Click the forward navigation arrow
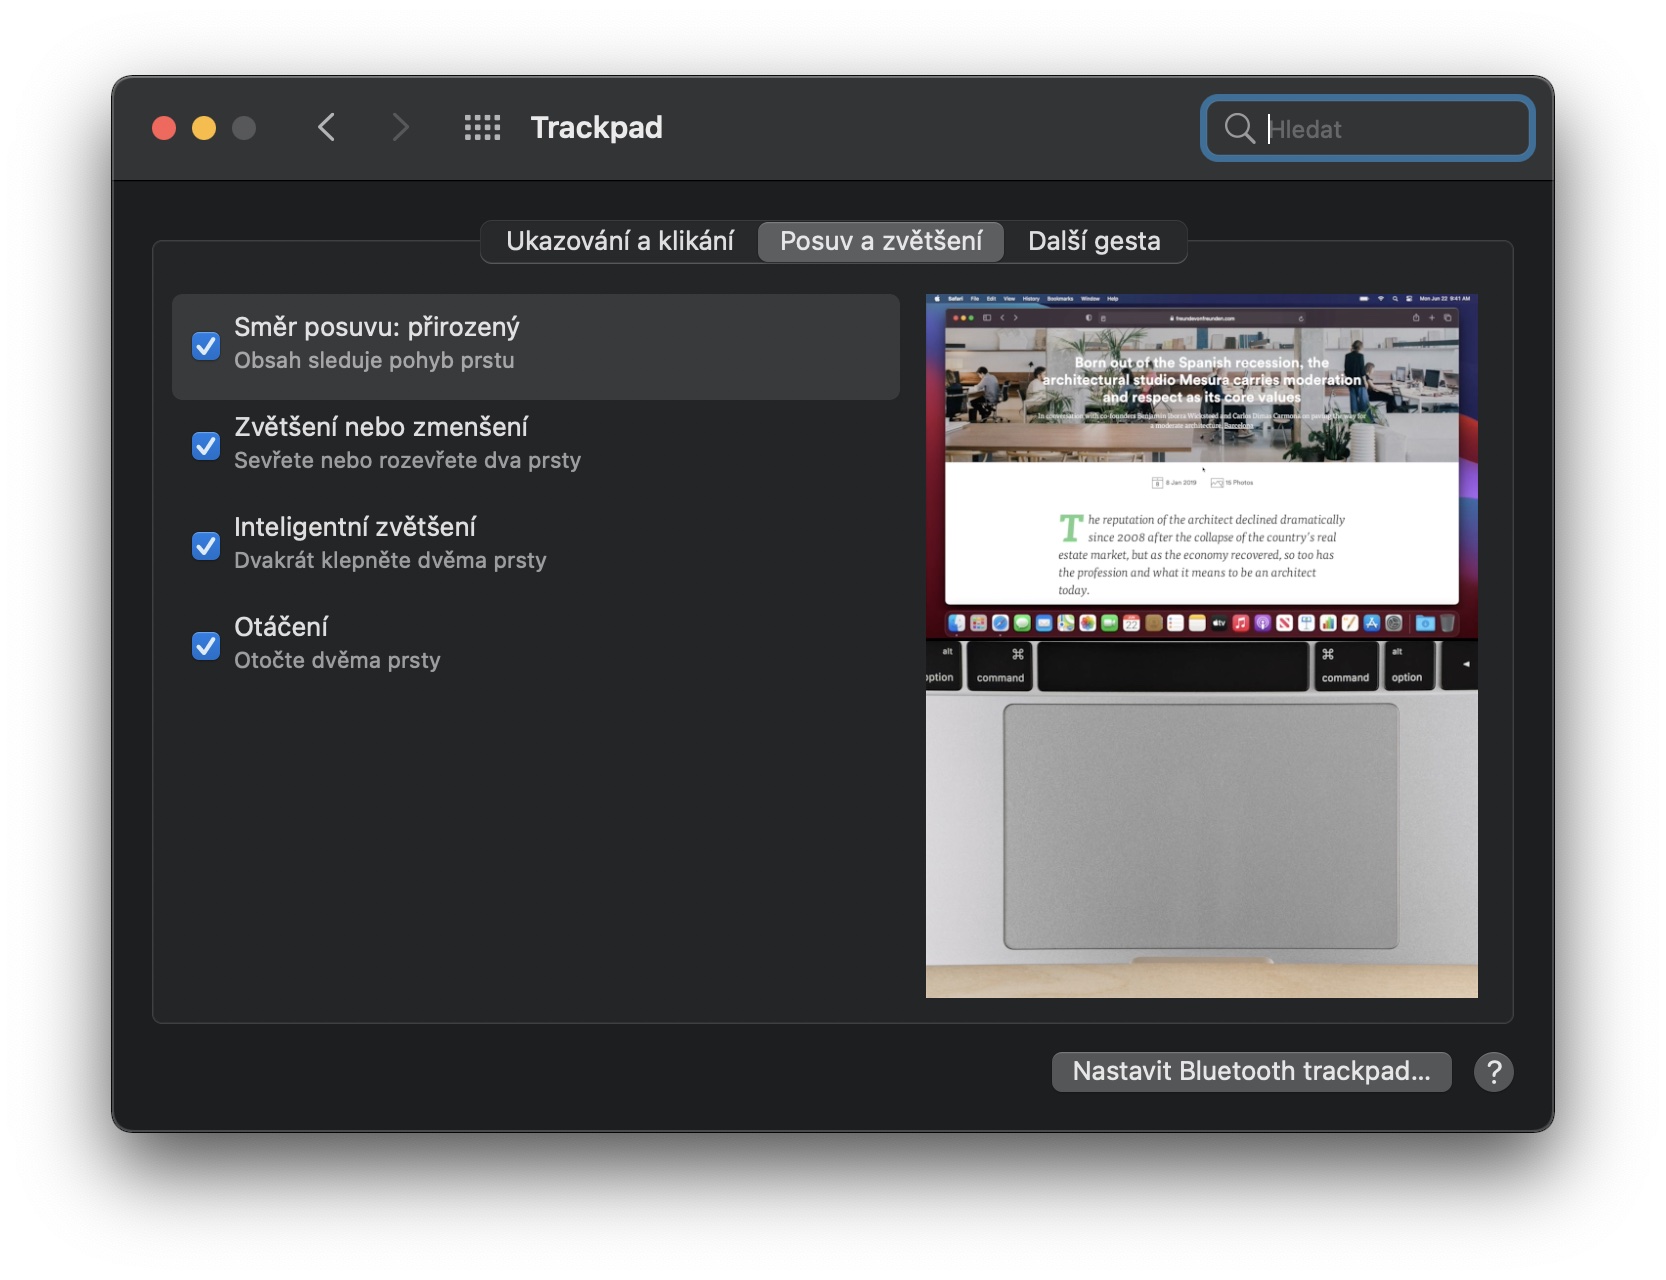1666x1280 pixels. pyautogui.click(x=400, y=128)
